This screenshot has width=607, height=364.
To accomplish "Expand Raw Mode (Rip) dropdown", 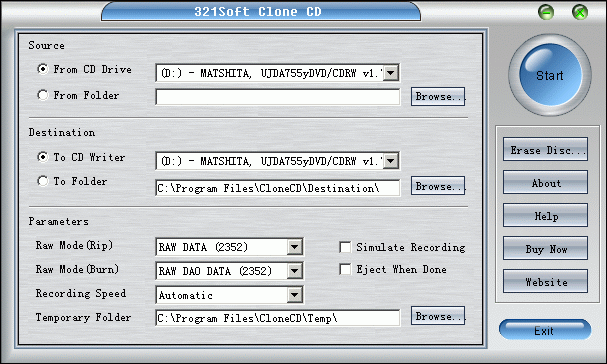I will click(295, 247).
